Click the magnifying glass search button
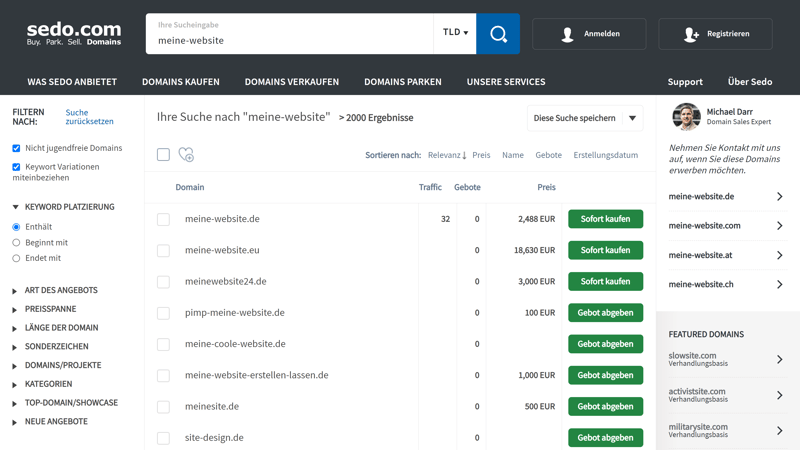Viewport: 800px width, 450px height. point(498,34)
